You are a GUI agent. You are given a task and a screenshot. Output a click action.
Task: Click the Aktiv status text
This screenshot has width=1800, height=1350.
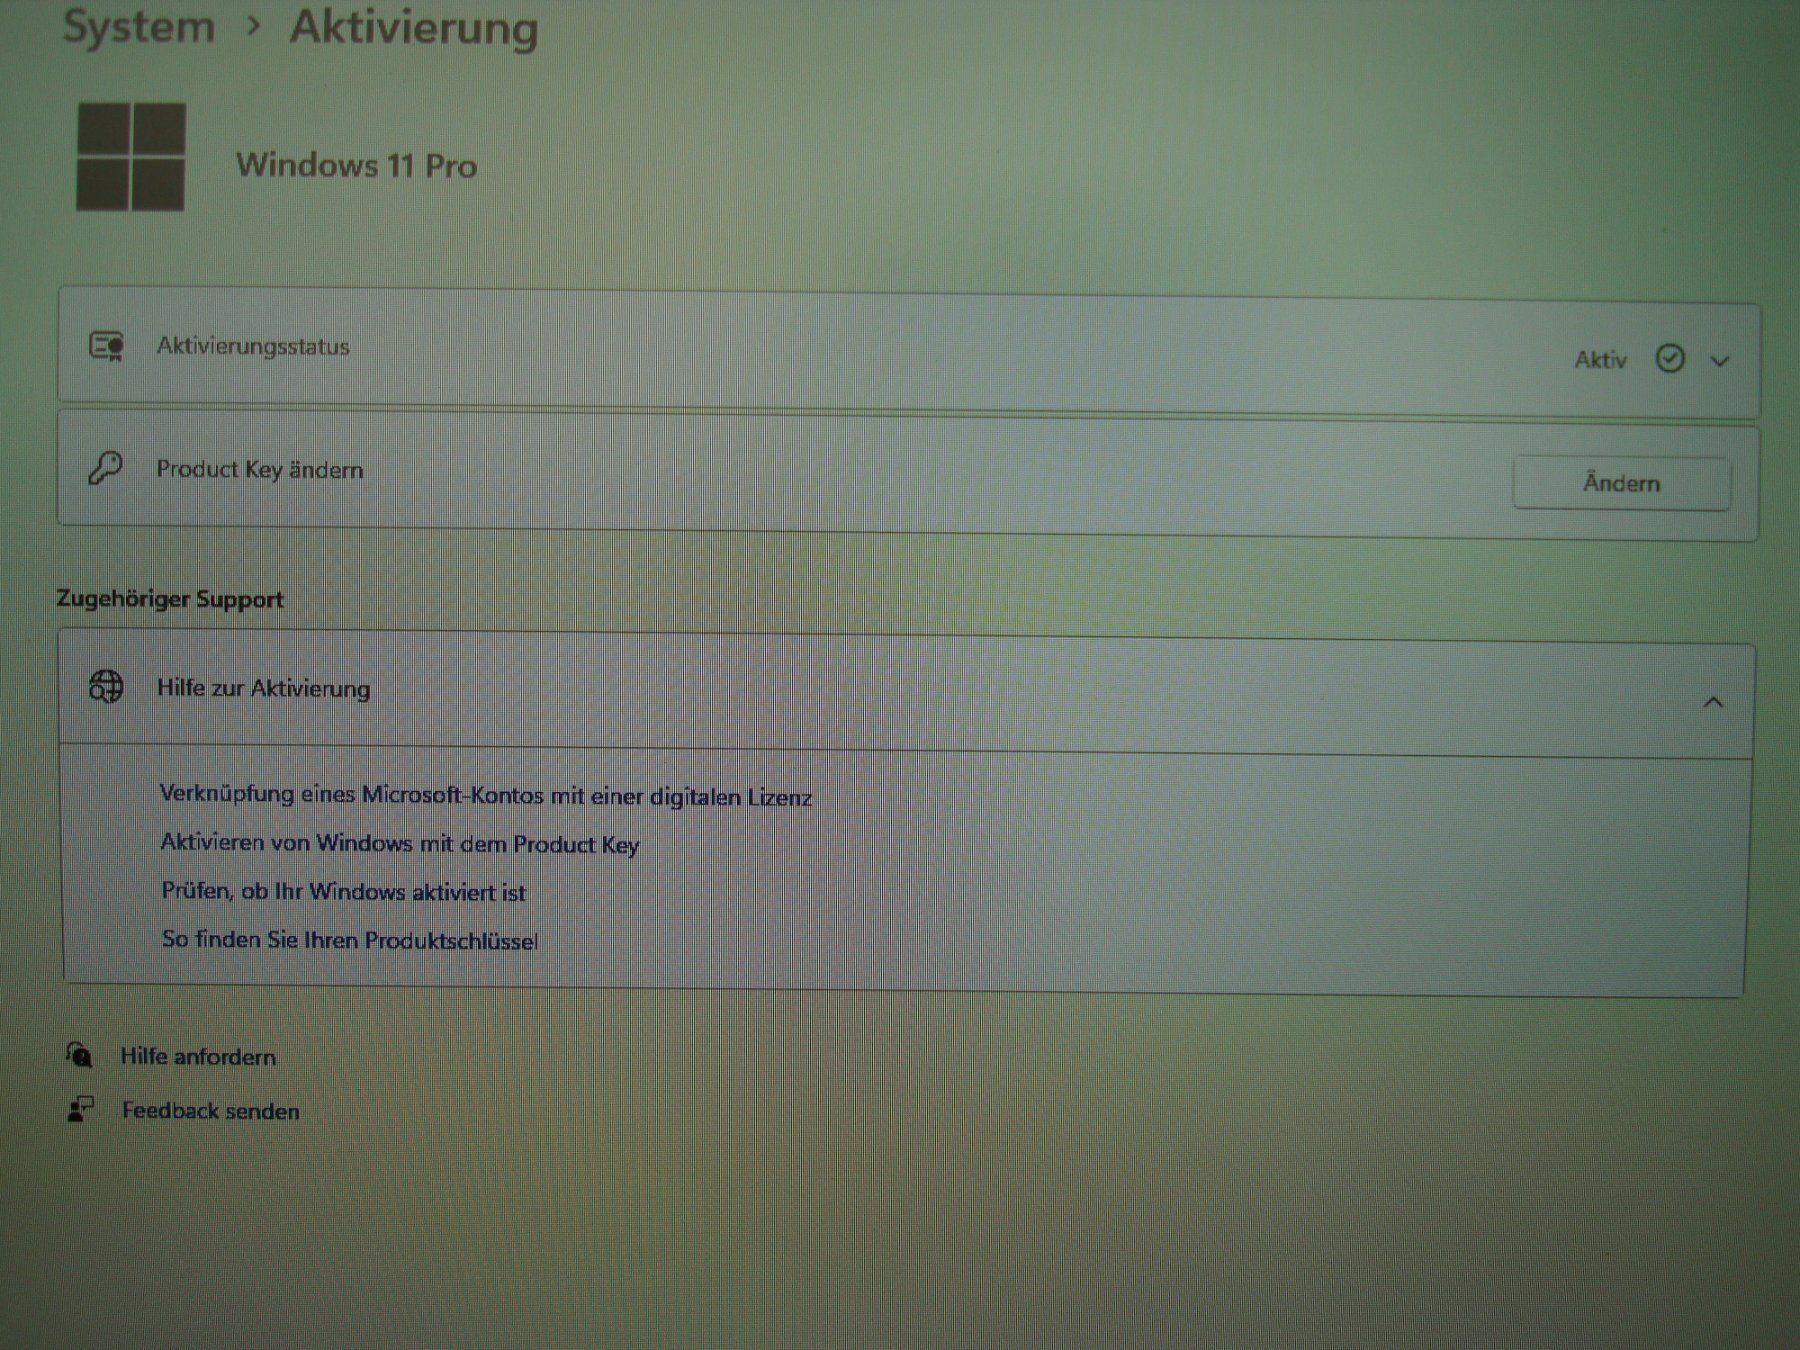click(x=1600, y=360)
